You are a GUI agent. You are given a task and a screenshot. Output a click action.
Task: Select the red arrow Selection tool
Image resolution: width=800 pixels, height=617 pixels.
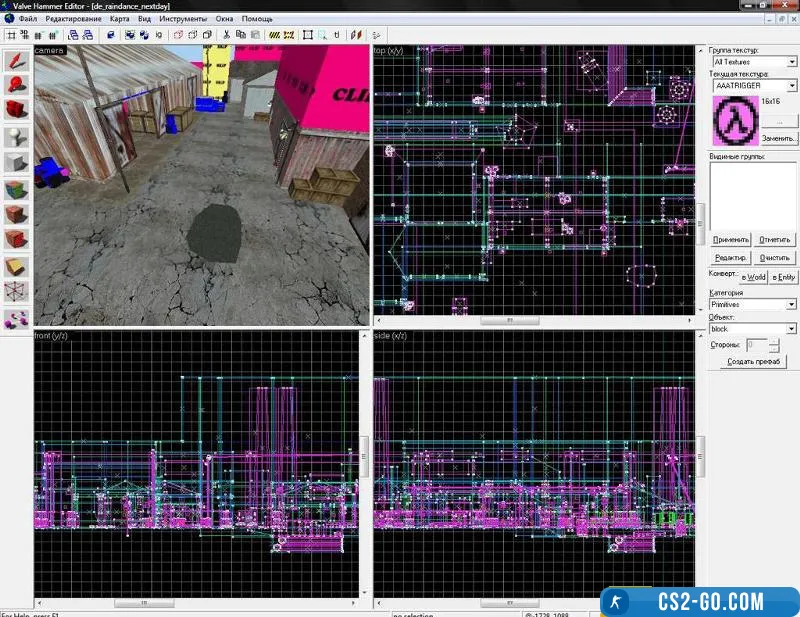point(16,59)
